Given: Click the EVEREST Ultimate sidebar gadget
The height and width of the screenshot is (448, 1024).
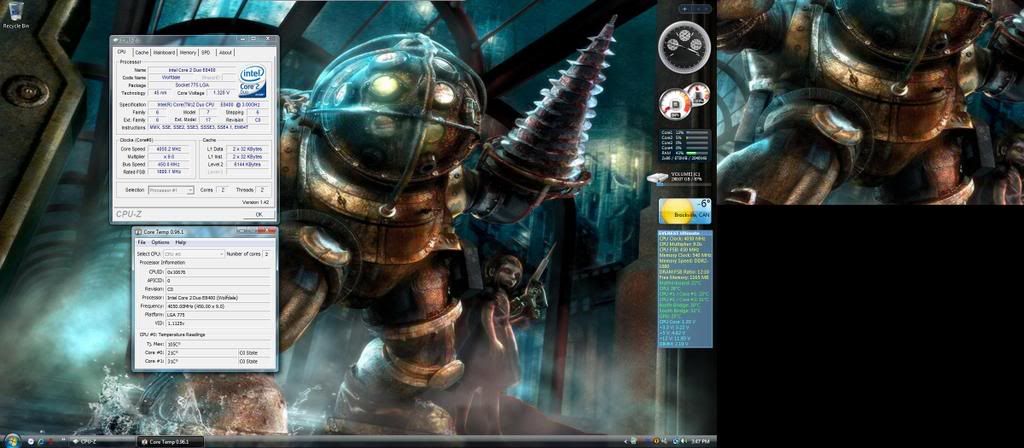Looking at the screenshot, I should click(x=685, y=289).
